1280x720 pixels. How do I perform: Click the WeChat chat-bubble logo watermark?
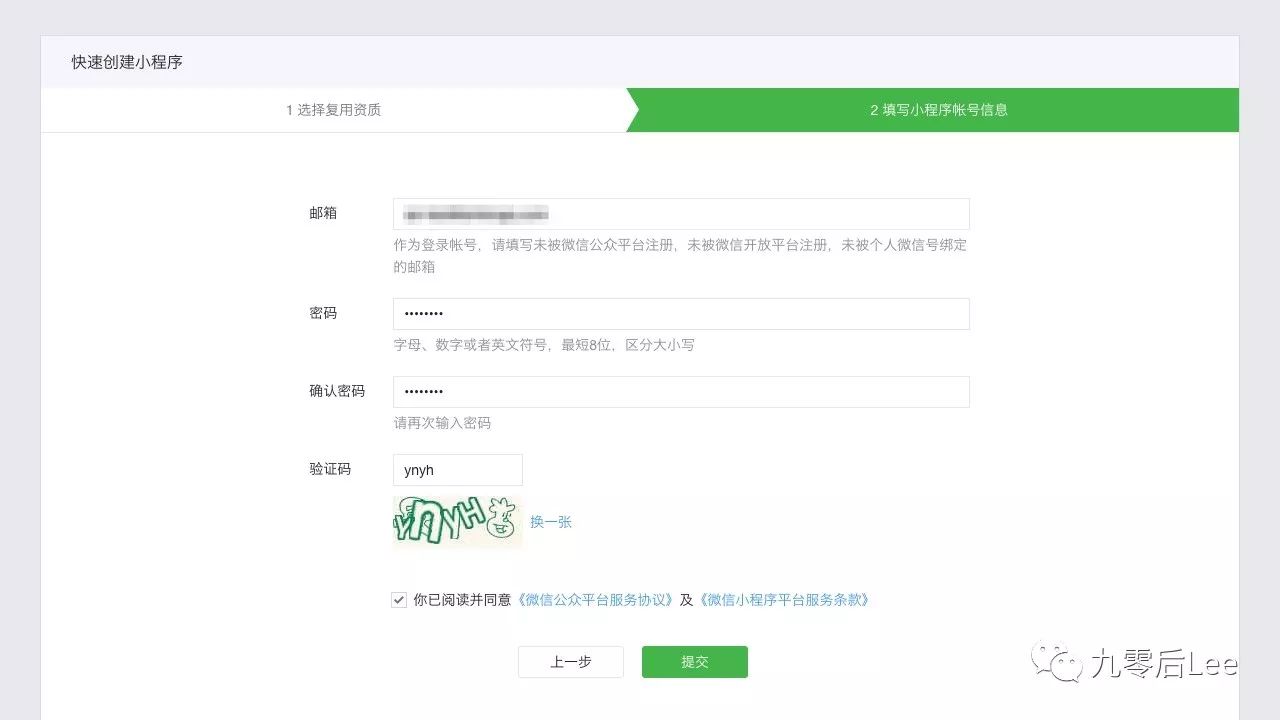[1055, 660]
